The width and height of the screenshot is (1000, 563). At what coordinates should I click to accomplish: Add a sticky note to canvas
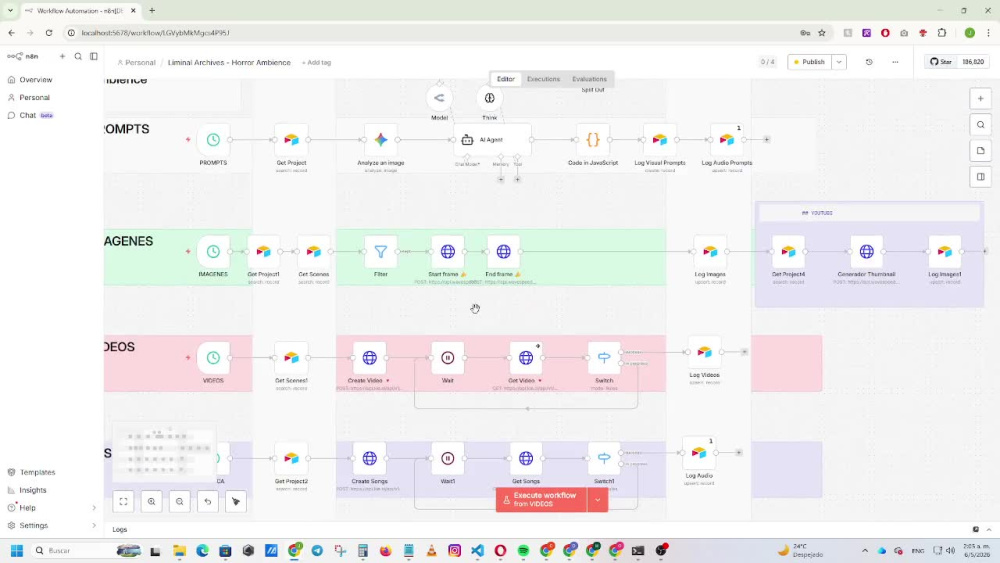point(980,151)
